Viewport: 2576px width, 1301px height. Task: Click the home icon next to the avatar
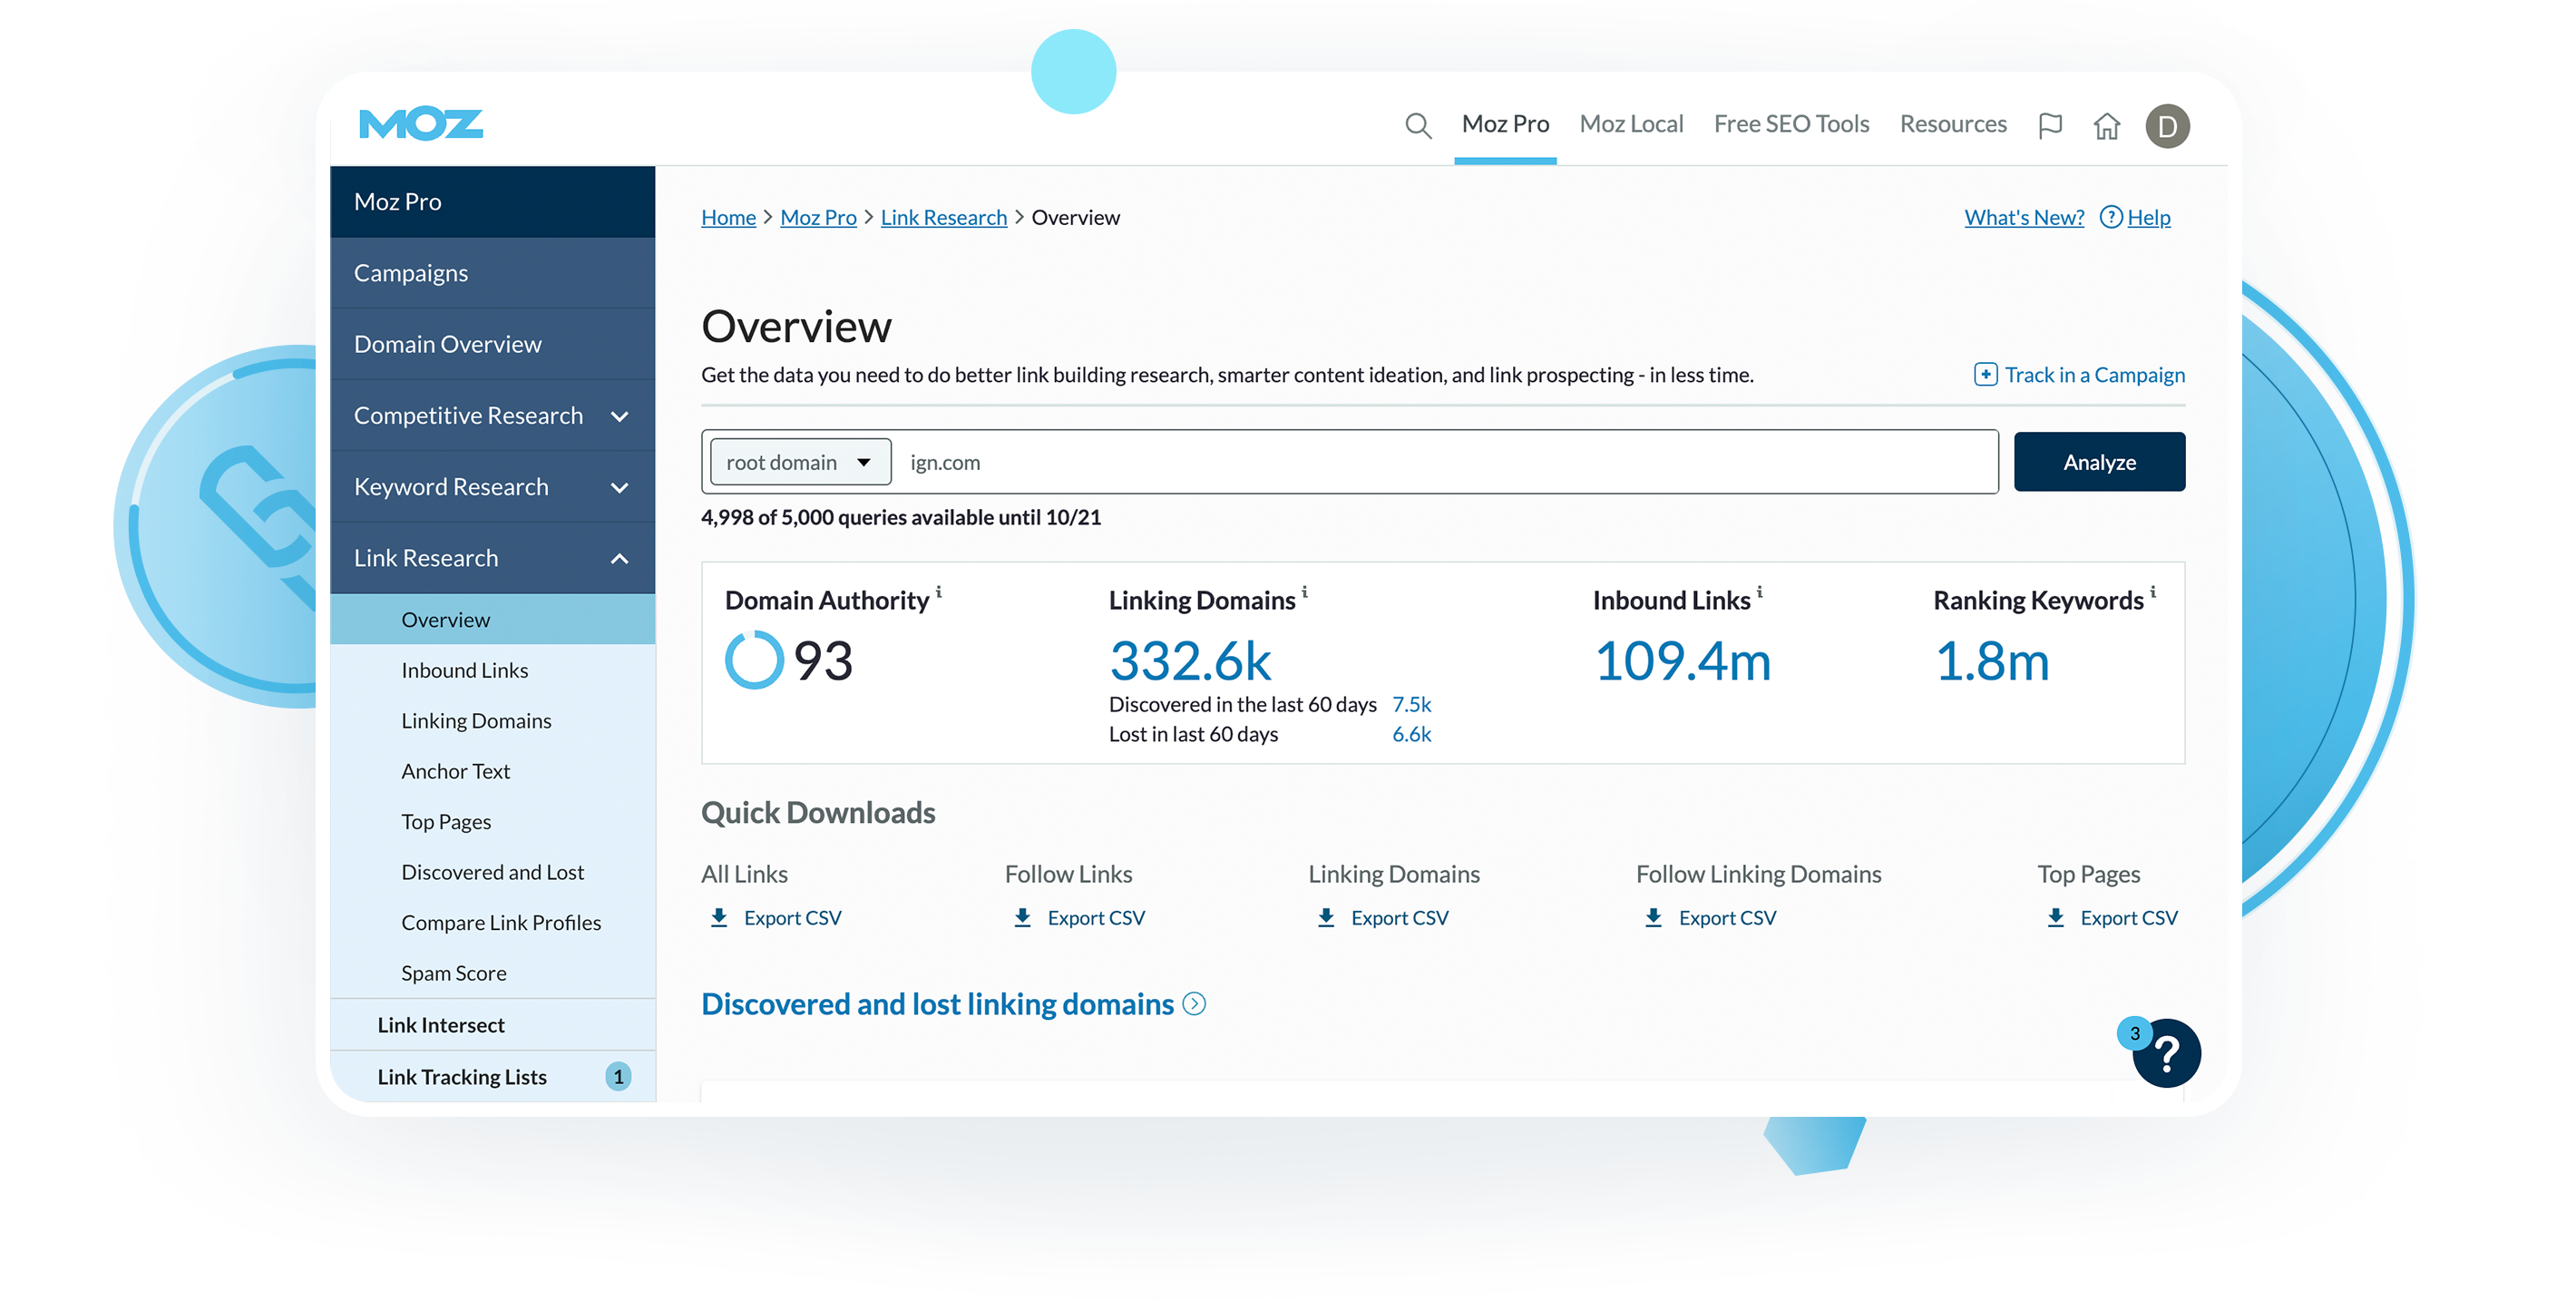point(2107,124)
